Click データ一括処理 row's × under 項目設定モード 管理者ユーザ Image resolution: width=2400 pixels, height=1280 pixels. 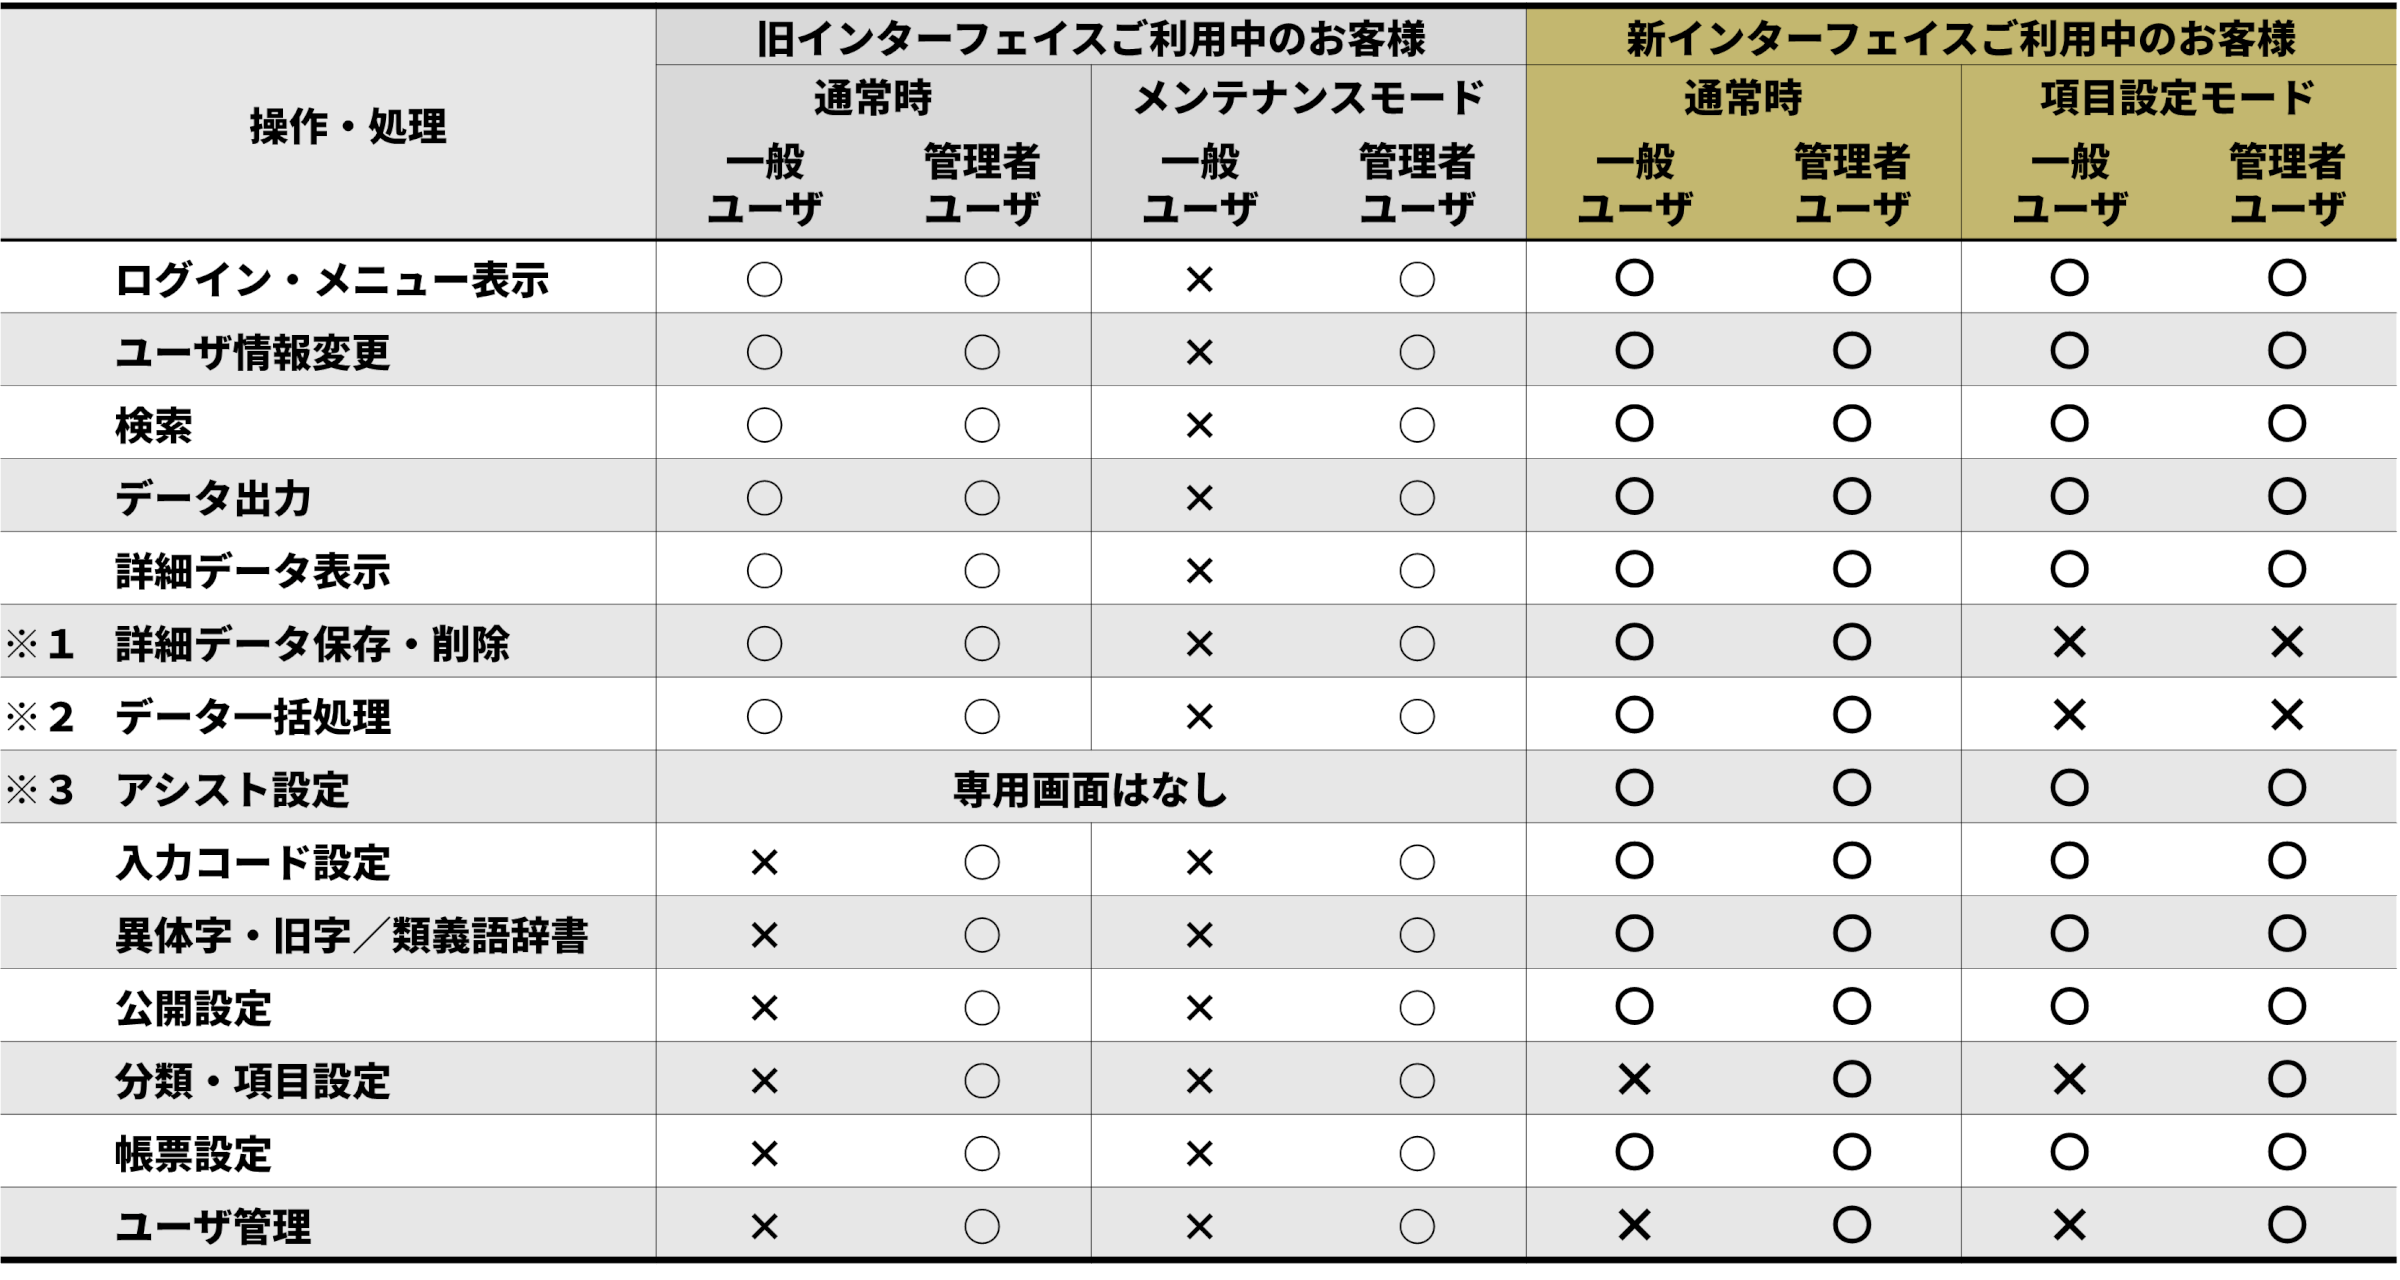2286,715
